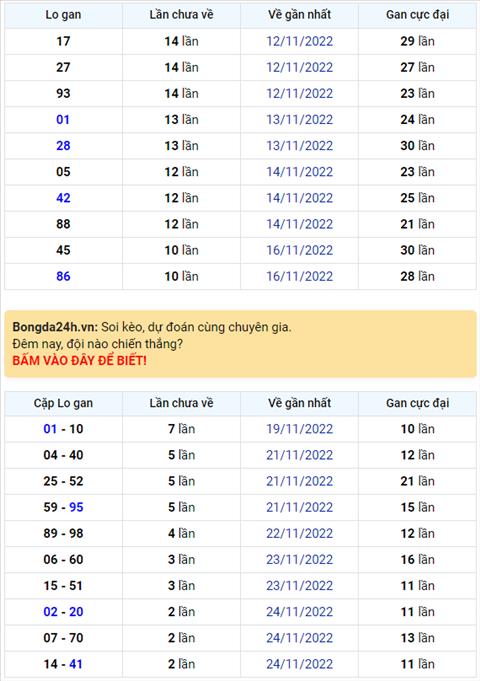Click date 14/11/2022 in row 05
Image resolution: width=480 pixels, height=681 pixels.
point(300,172)
